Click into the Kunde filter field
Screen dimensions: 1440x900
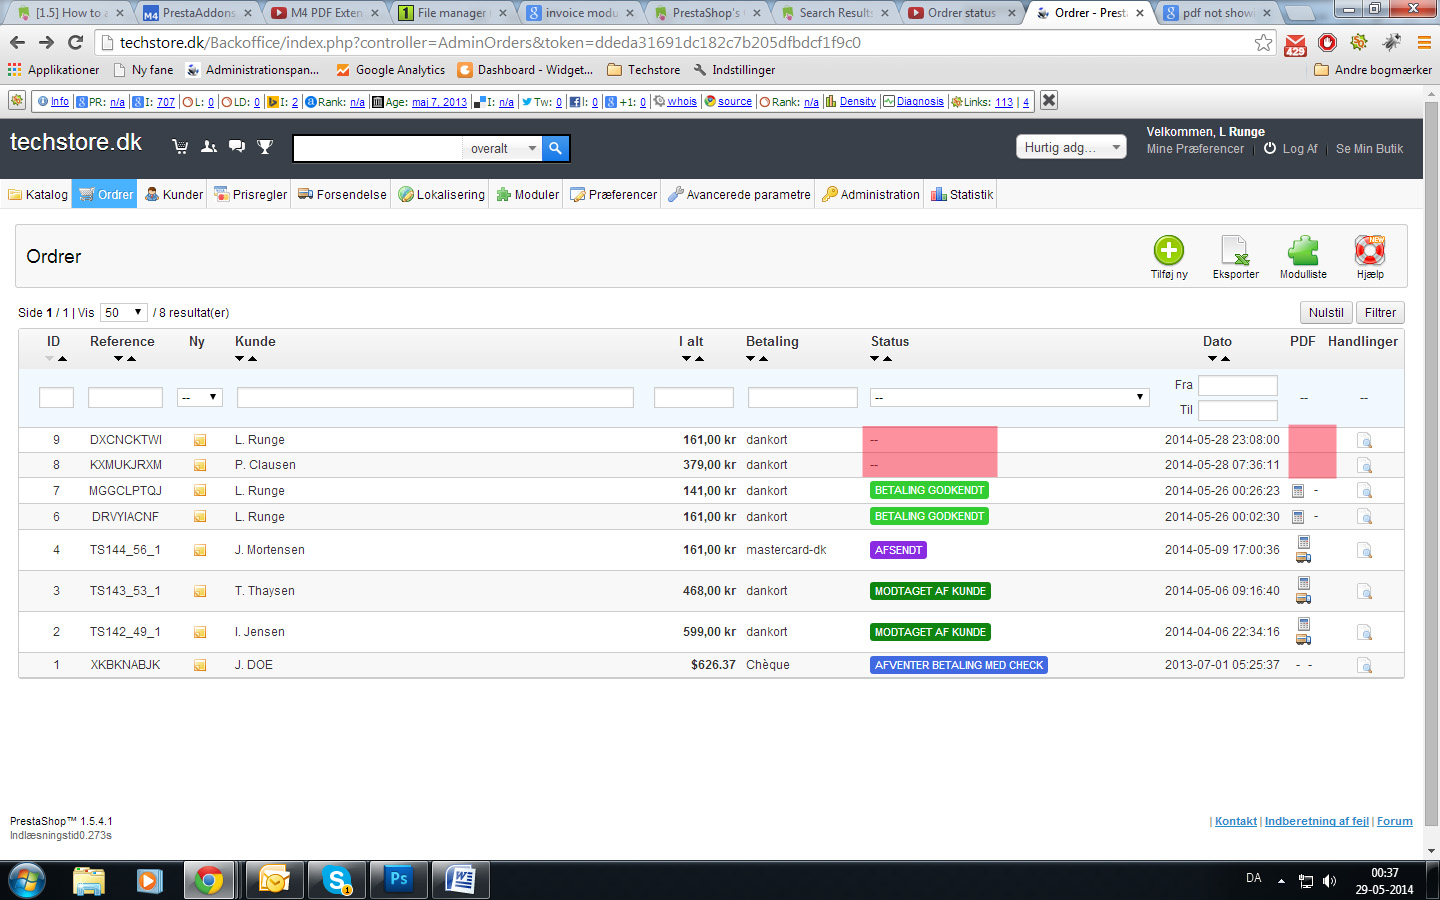point(435,397)
